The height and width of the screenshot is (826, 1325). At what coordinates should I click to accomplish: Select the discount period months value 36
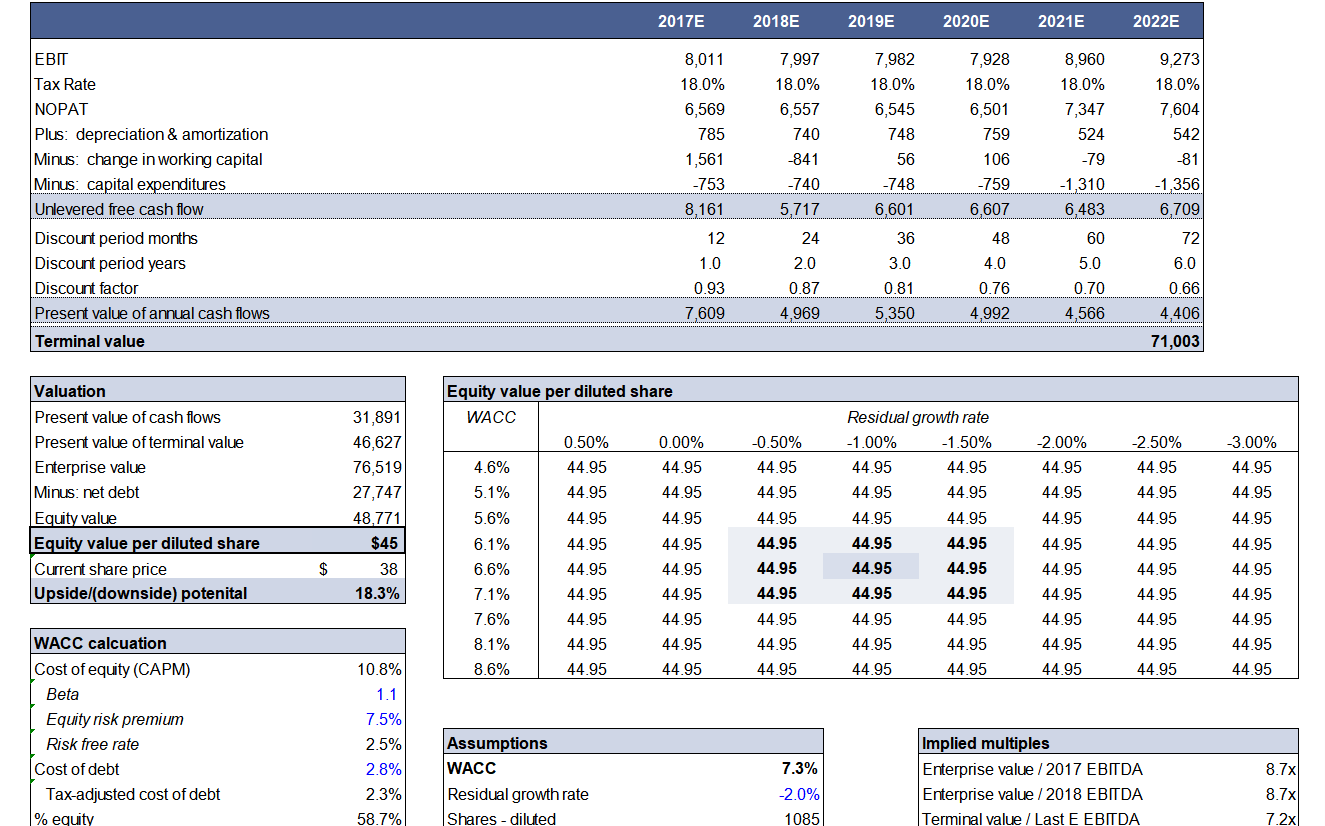(904, 239)
